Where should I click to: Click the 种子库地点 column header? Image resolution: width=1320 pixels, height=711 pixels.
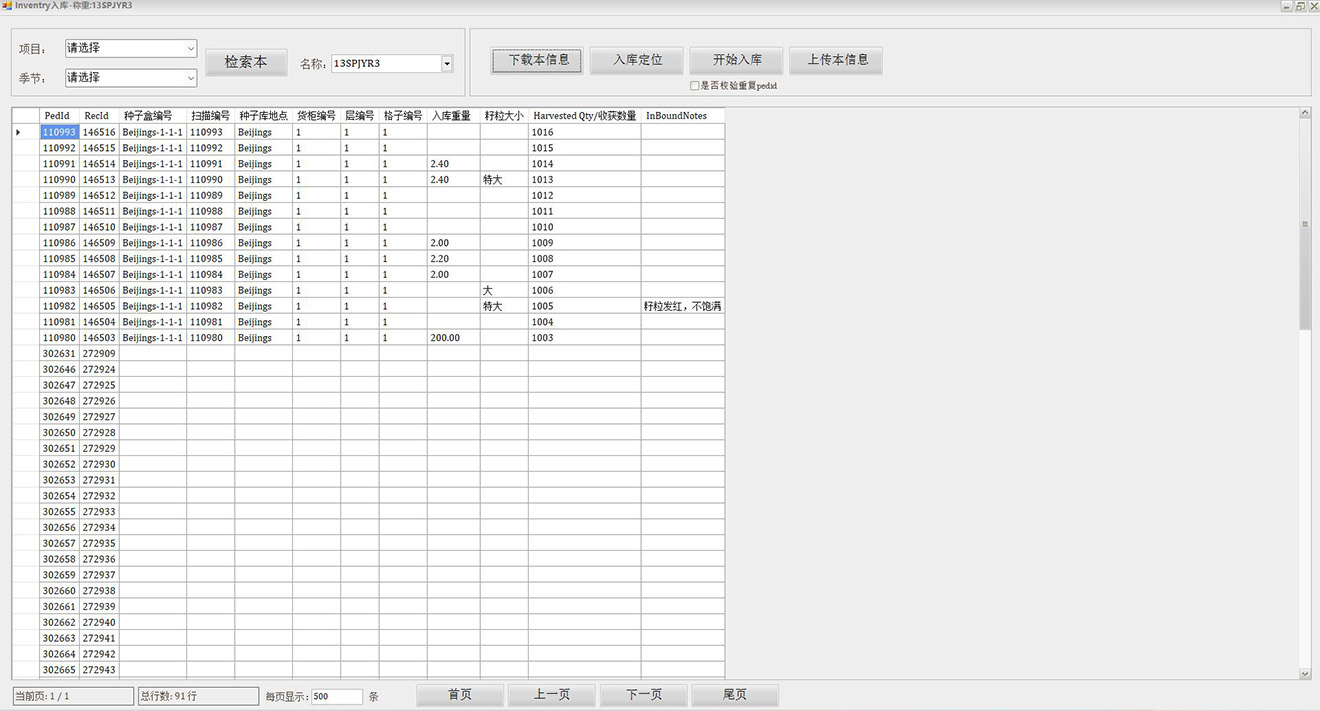coord(263,116)
